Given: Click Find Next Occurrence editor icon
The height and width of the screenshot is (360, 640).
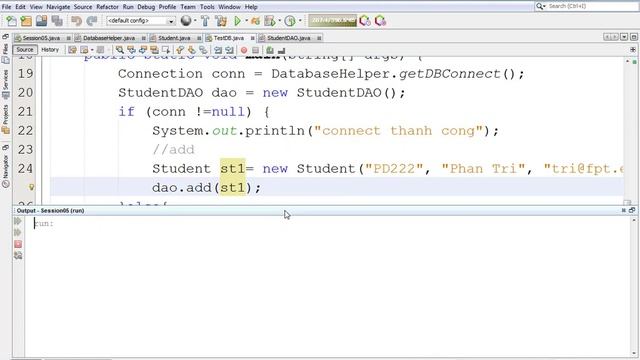Looking at the screenshot, I should pyautogui.click(x=143, y=50).
